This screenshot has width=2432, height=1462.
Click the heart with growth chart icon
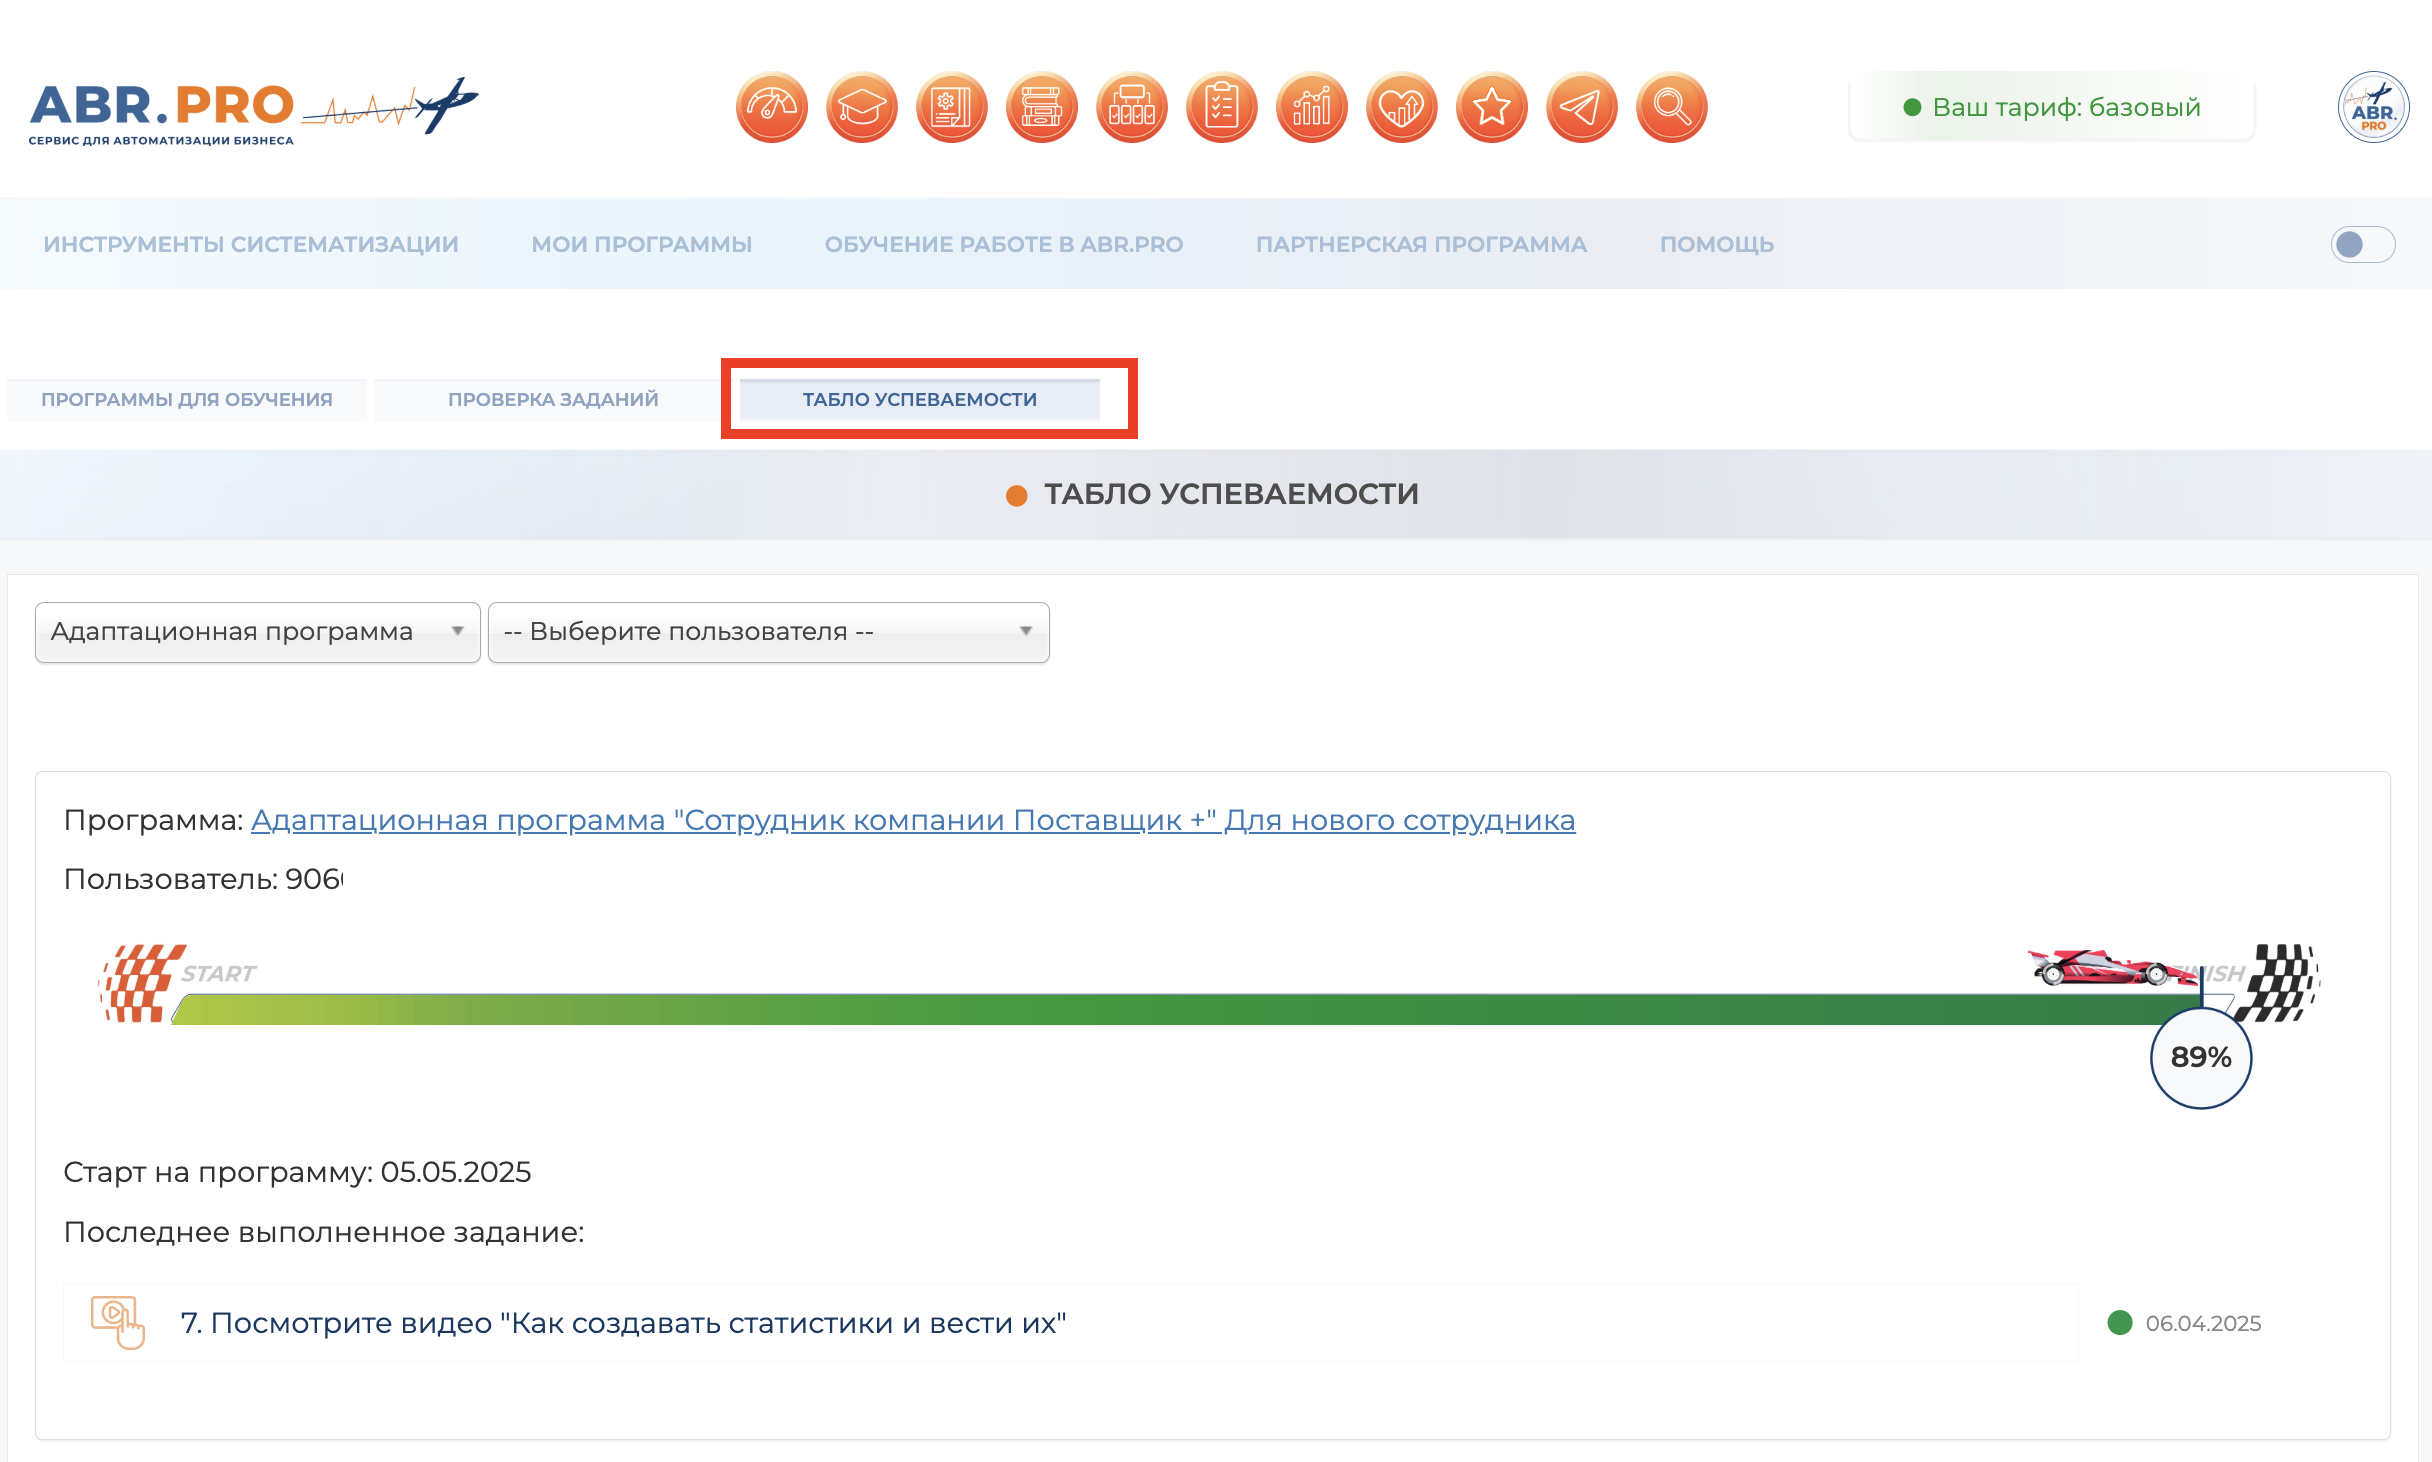(x=1401, y=107)
